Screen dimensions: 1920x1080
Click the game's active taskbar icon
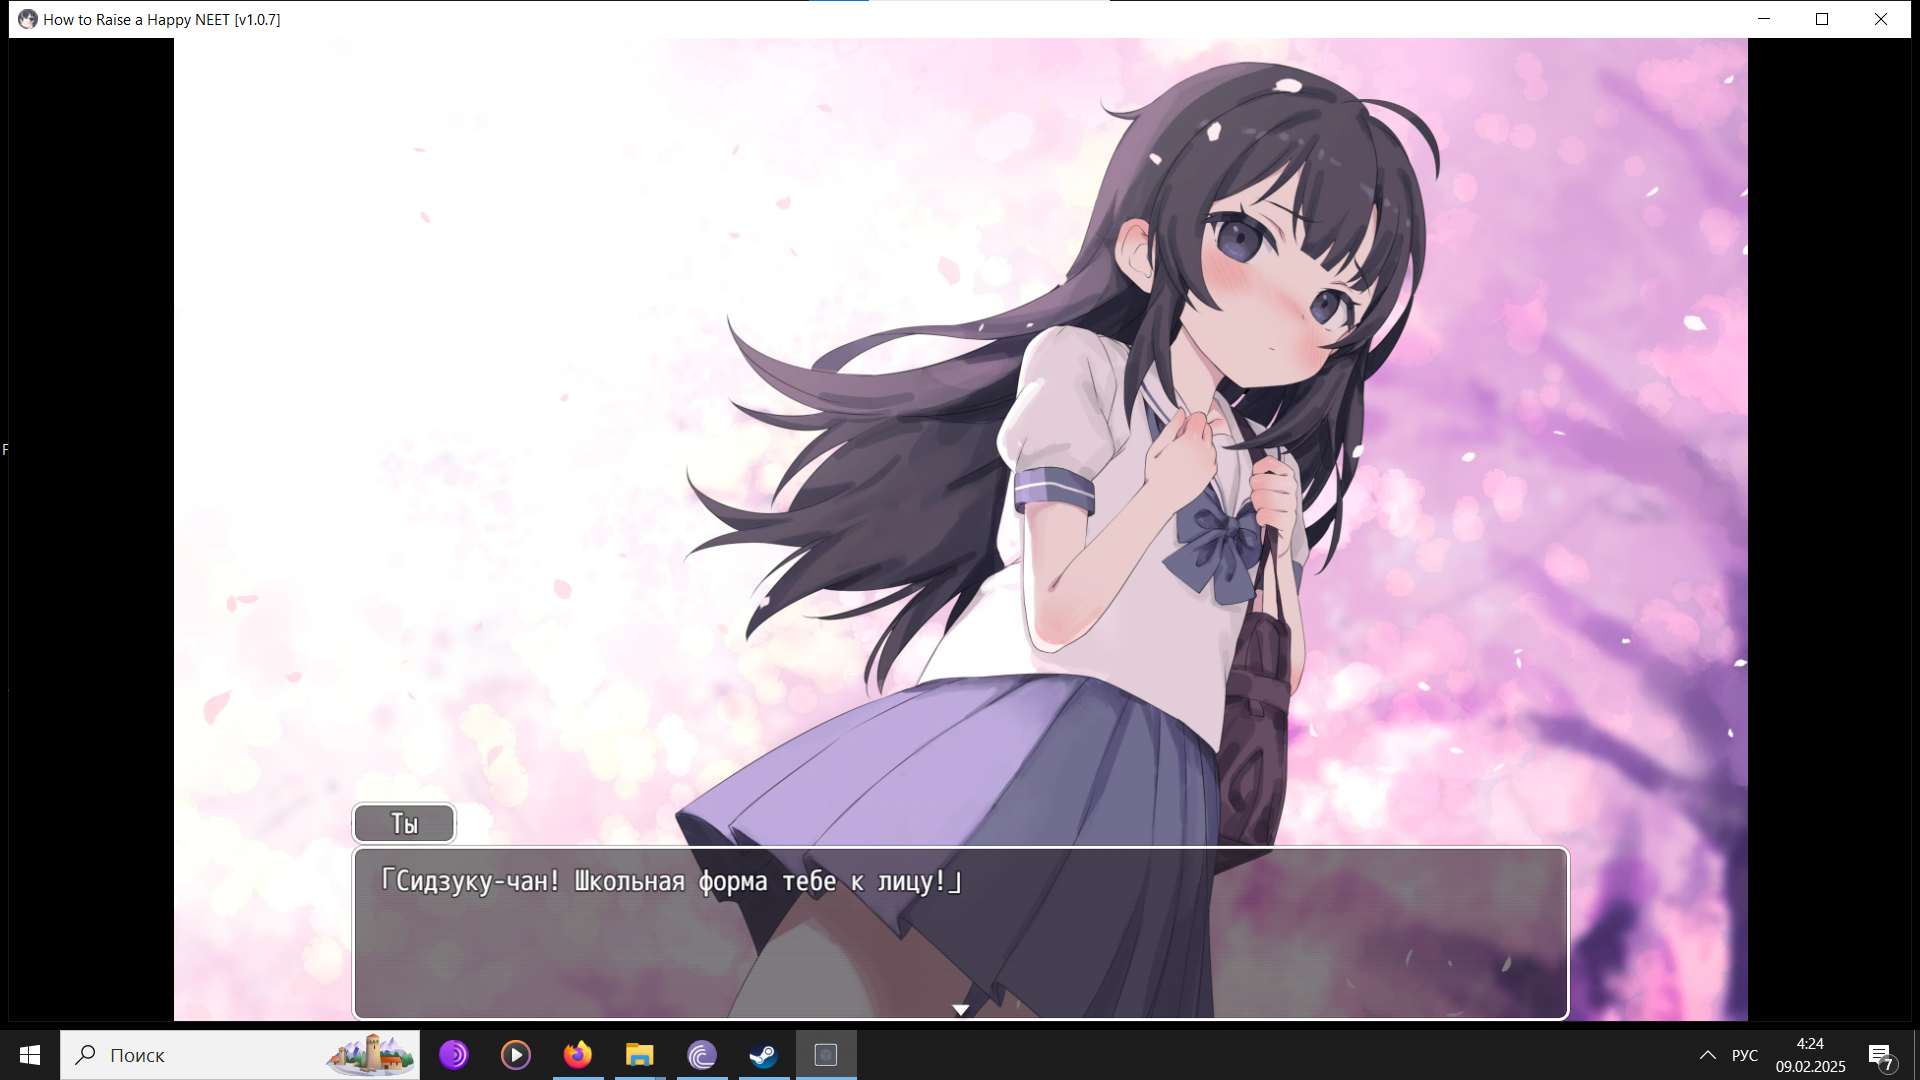826,1055
